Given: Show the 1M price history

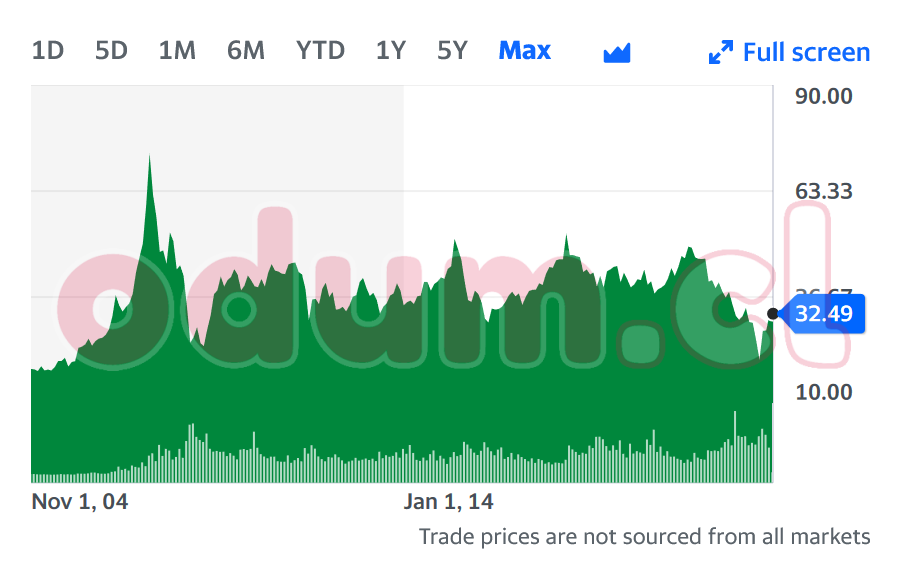Looking at the screenshot, I should 177,50.
